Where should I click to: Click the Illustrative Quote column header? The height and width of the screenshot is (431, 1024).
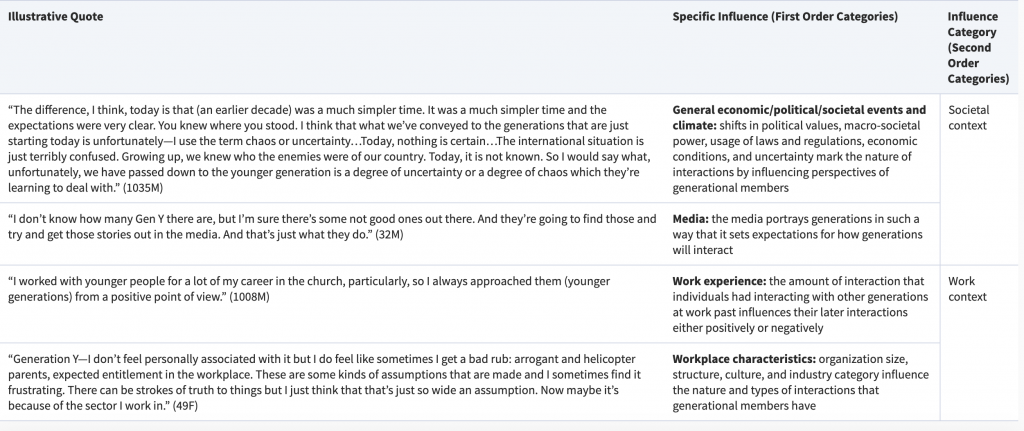(x=56, y=17)
